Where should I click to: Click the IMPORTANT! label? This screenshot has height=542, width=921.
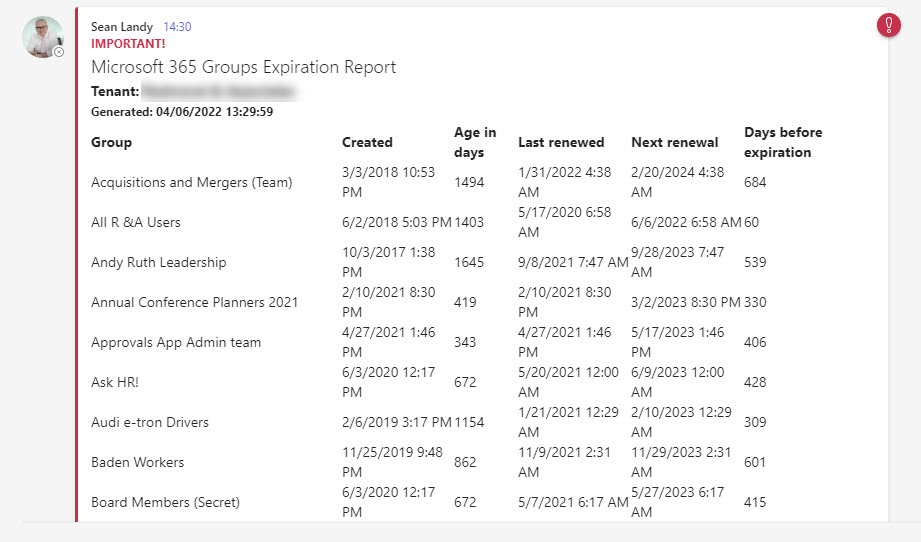[128, 44]
